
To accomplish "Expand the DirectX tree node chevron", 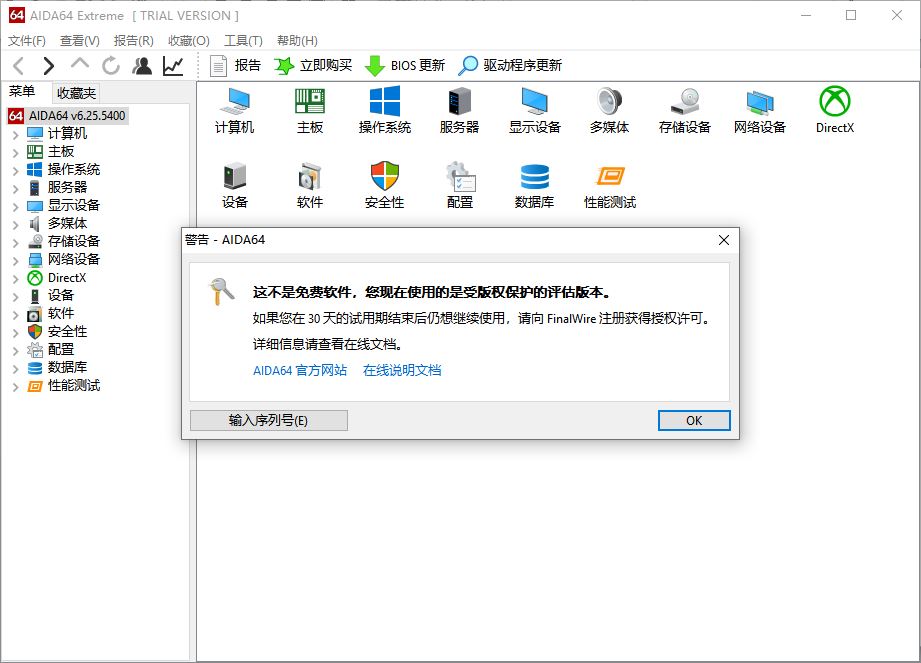I will pyautogui.click(x=15, y=278).
